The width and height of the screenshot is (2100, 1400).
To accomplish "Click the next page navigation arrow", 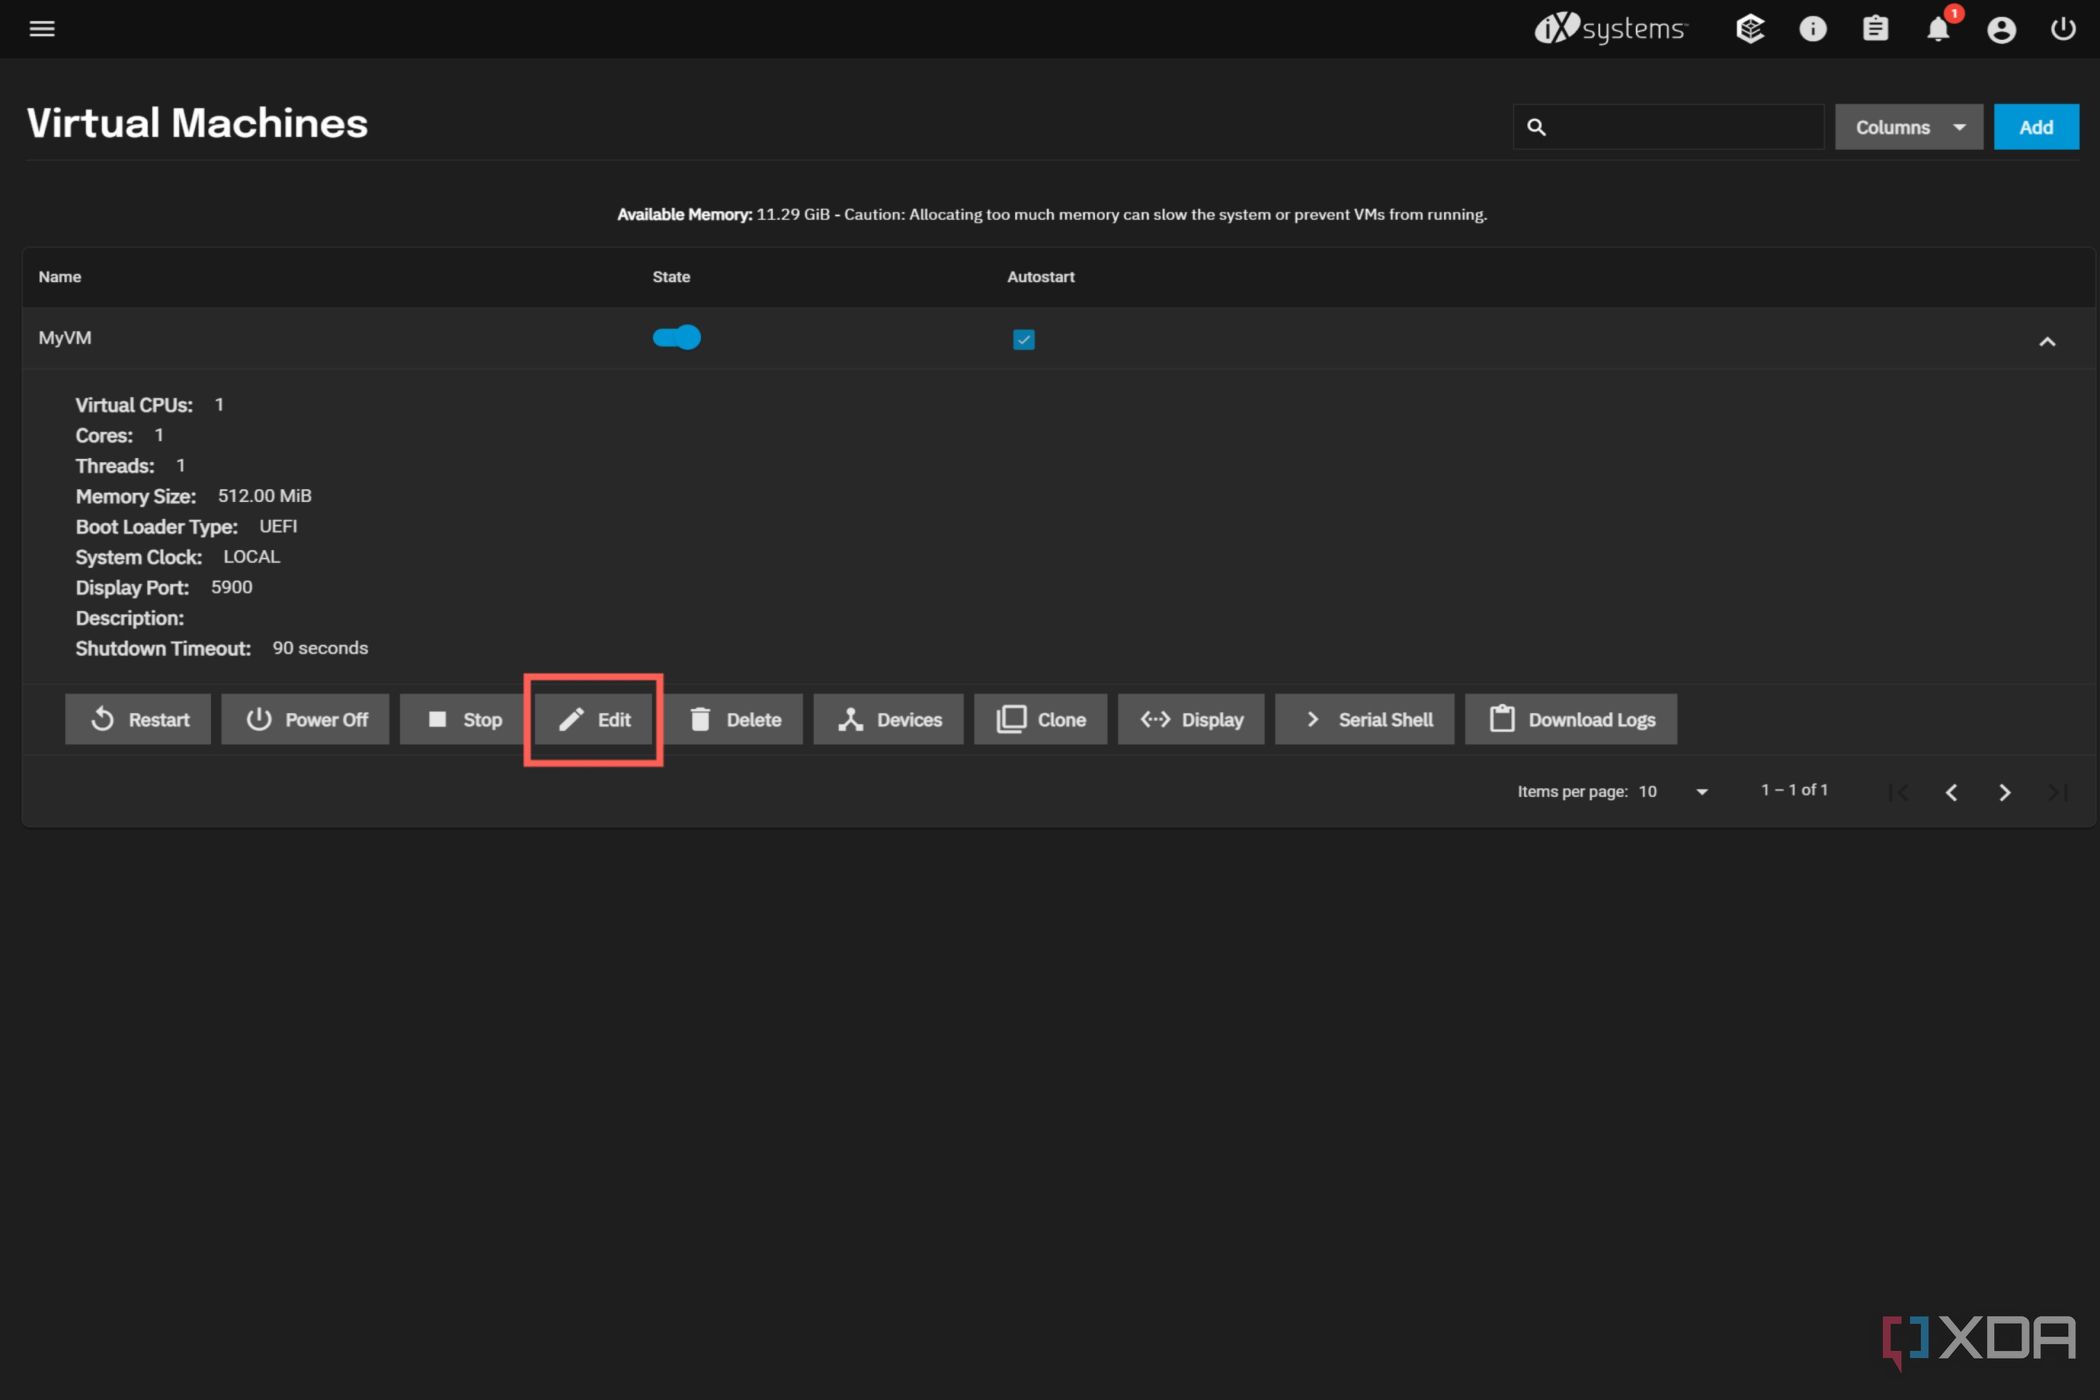I will (2005, 789).
